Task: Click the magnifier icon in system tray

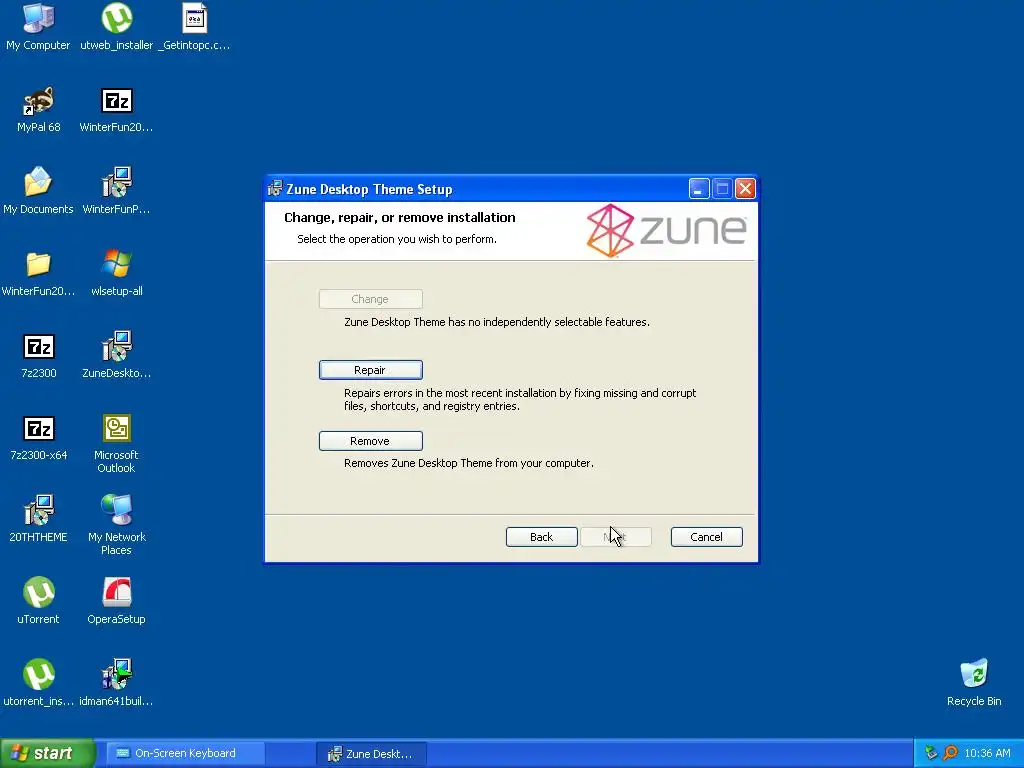Action: (950, 753)
